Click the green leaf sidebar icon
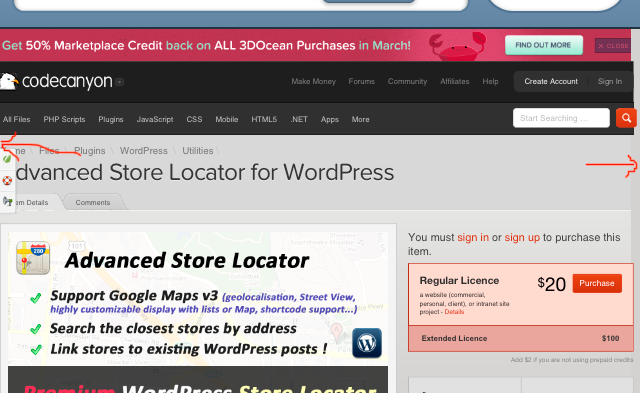 [x=7, y=159]
